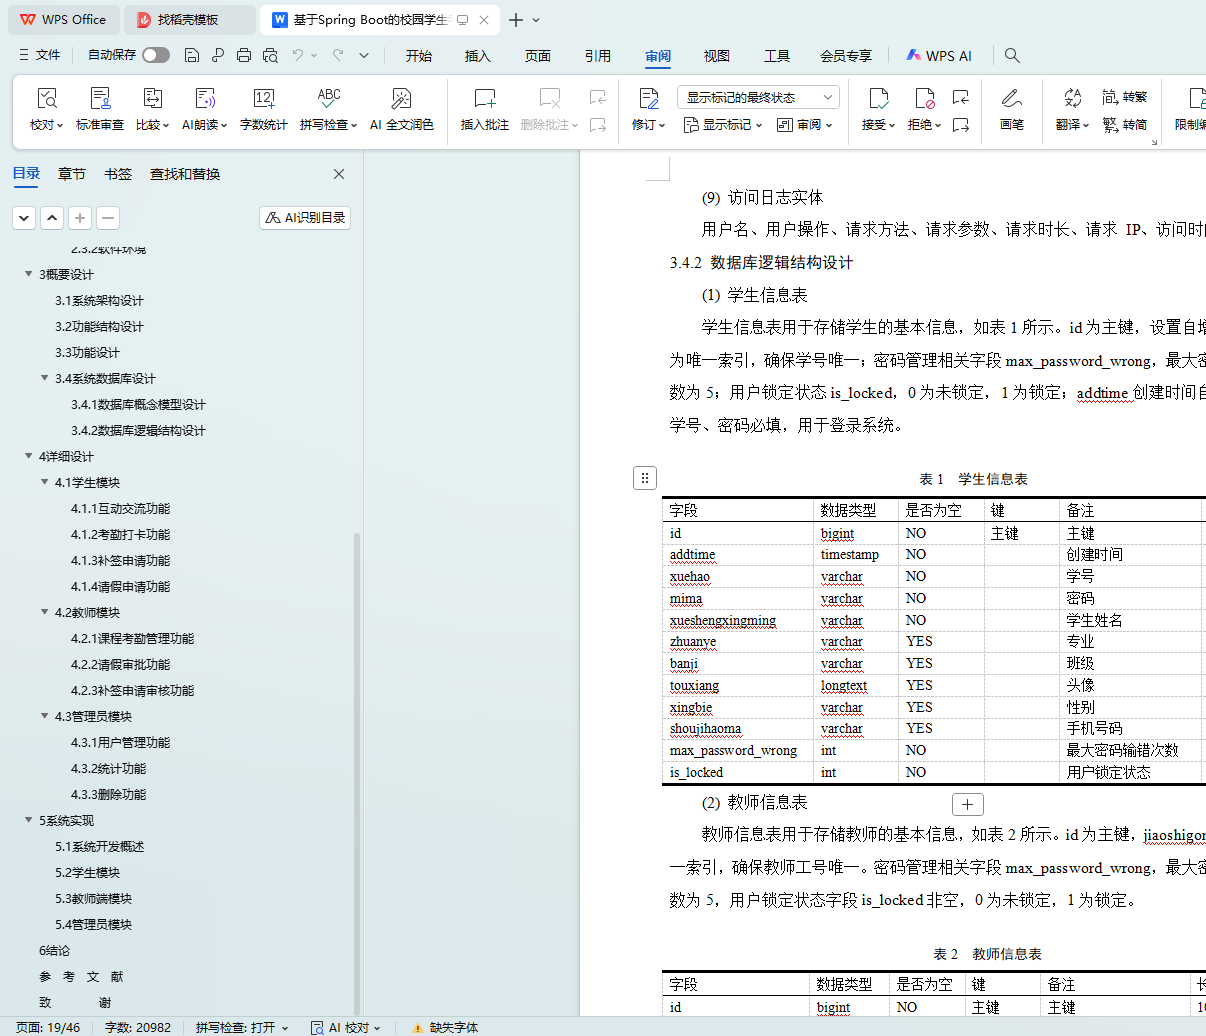Image resolution: width=1206 pixels, height=1036 pixels.
Task: Collapse the 4详细设计 outline node
Action: pyautogui.click(x=28, y=456)
